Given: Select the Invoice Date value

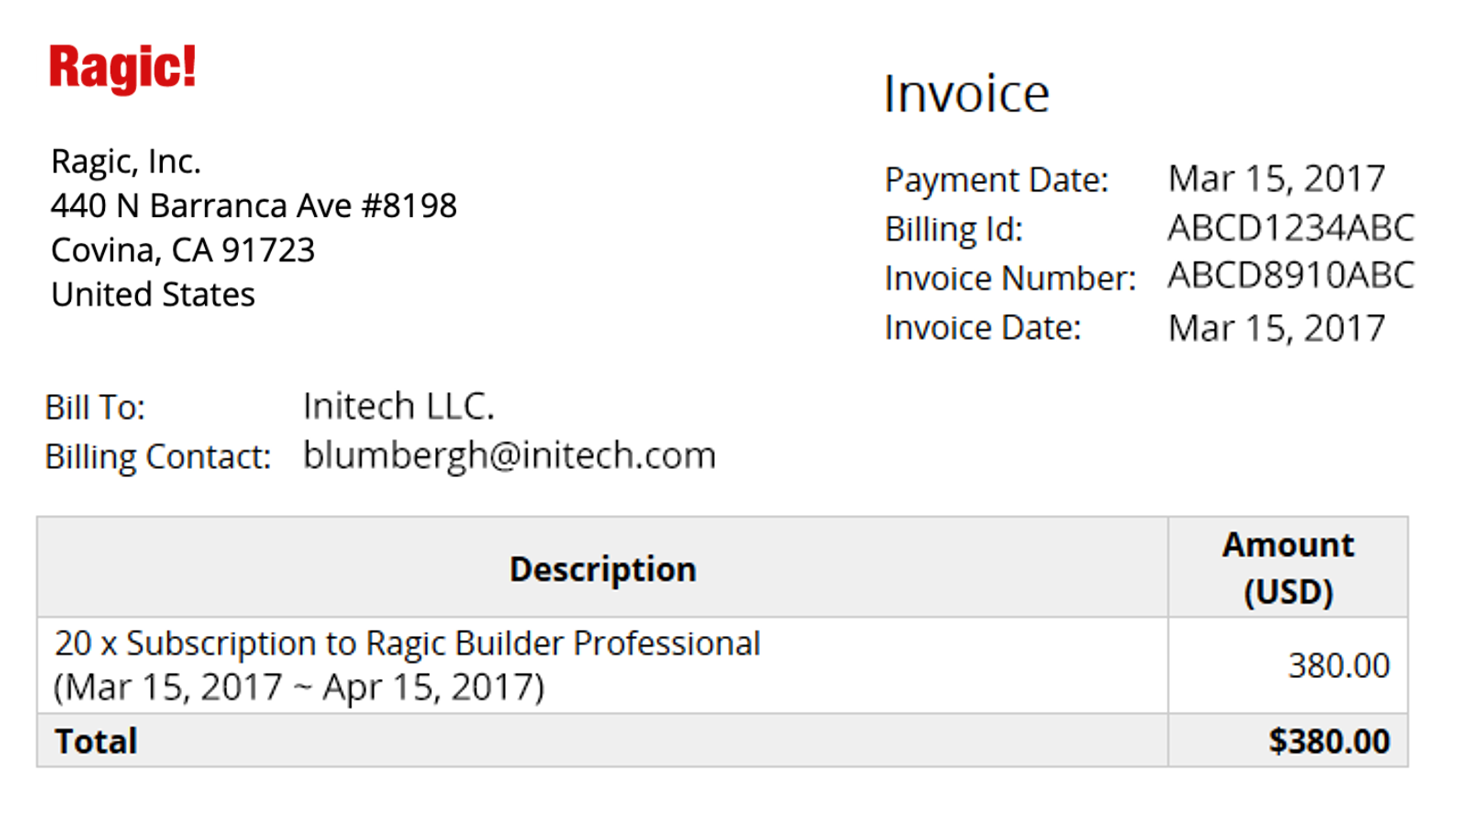Looking at the screenshot, I should [x=1276, y=328].
